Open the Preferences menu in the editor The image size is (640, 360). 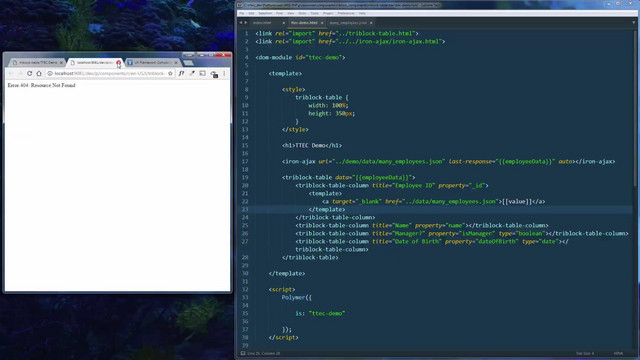point(346,13)
